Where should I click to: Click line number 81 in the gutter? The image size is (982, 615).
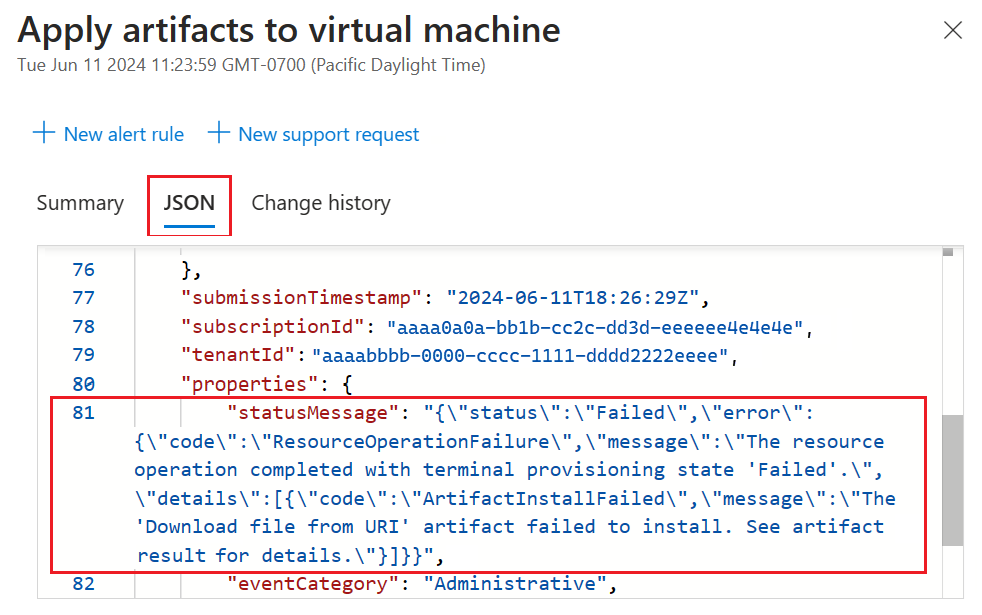pyautogui.click(x=84, y=413)
